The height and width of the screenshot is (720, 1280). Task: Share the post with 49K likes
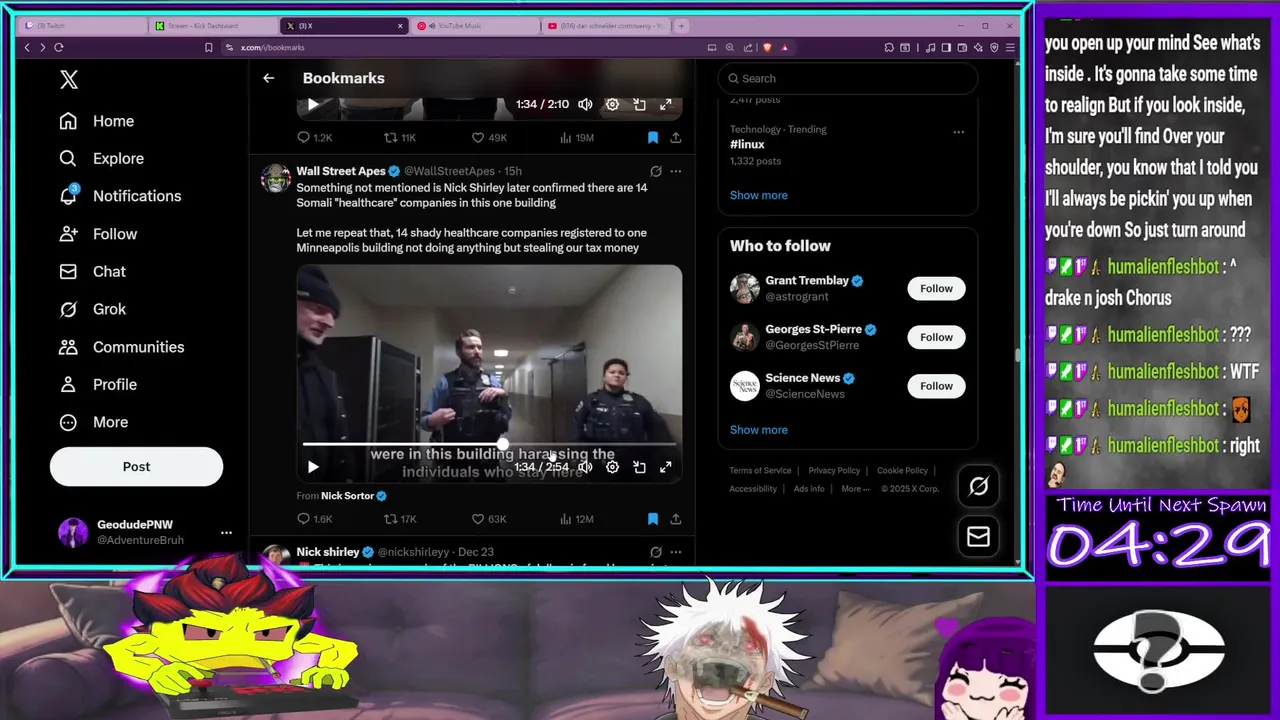coord(676,138)
